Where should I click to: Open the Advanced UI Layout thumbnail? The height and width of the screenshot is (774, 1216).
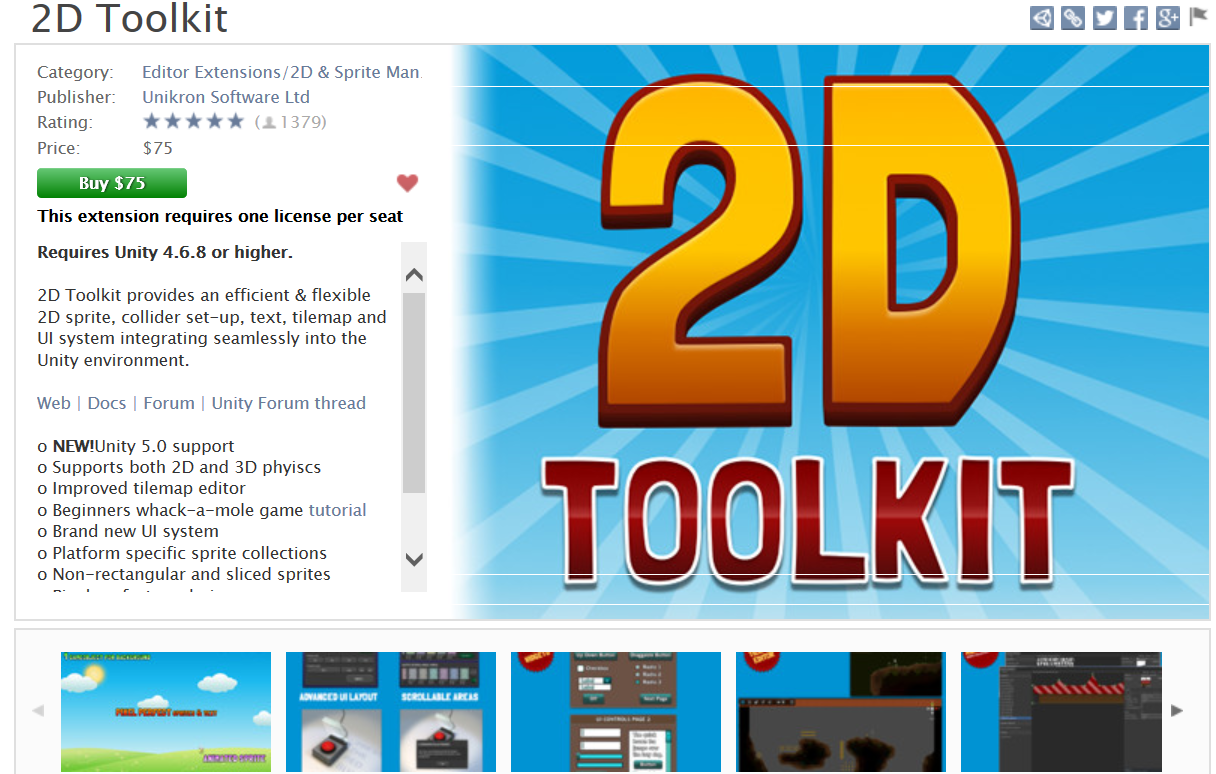coord(391,712)
